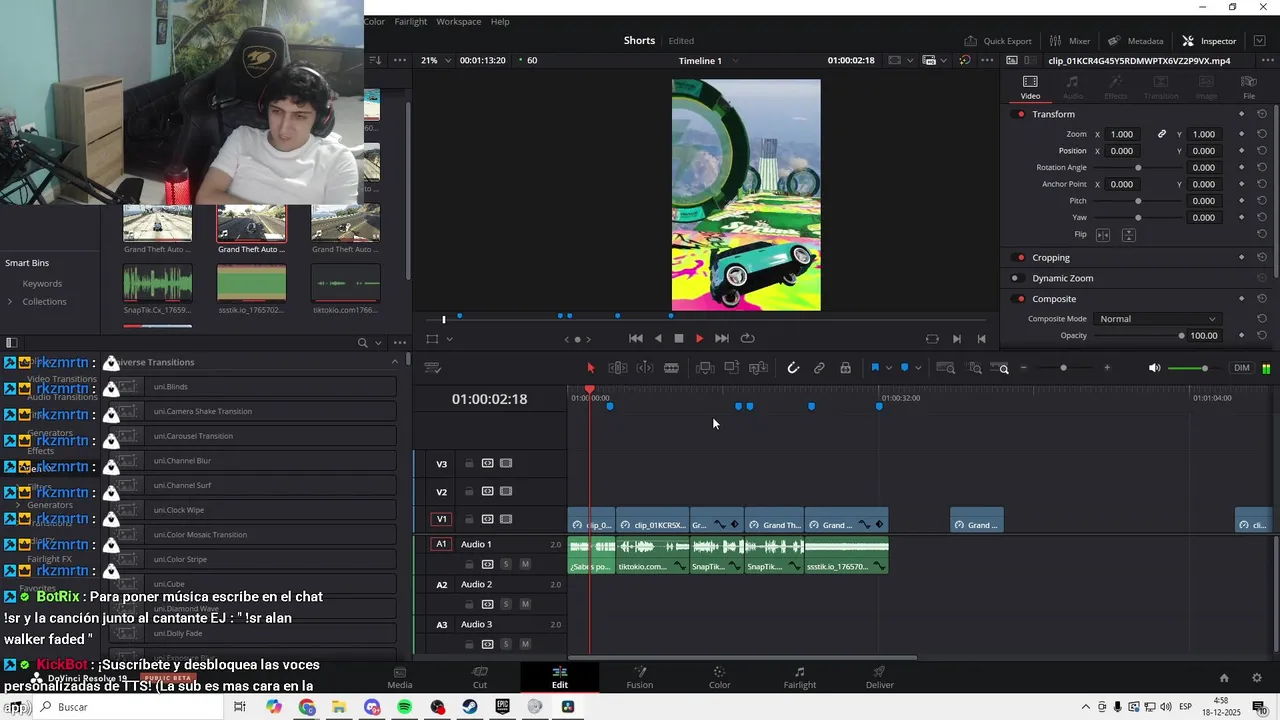Toggle the Inspector panel
The height and width of the screenshot is (720, 1280).
pyautogui.click(x=1209, y=41)
